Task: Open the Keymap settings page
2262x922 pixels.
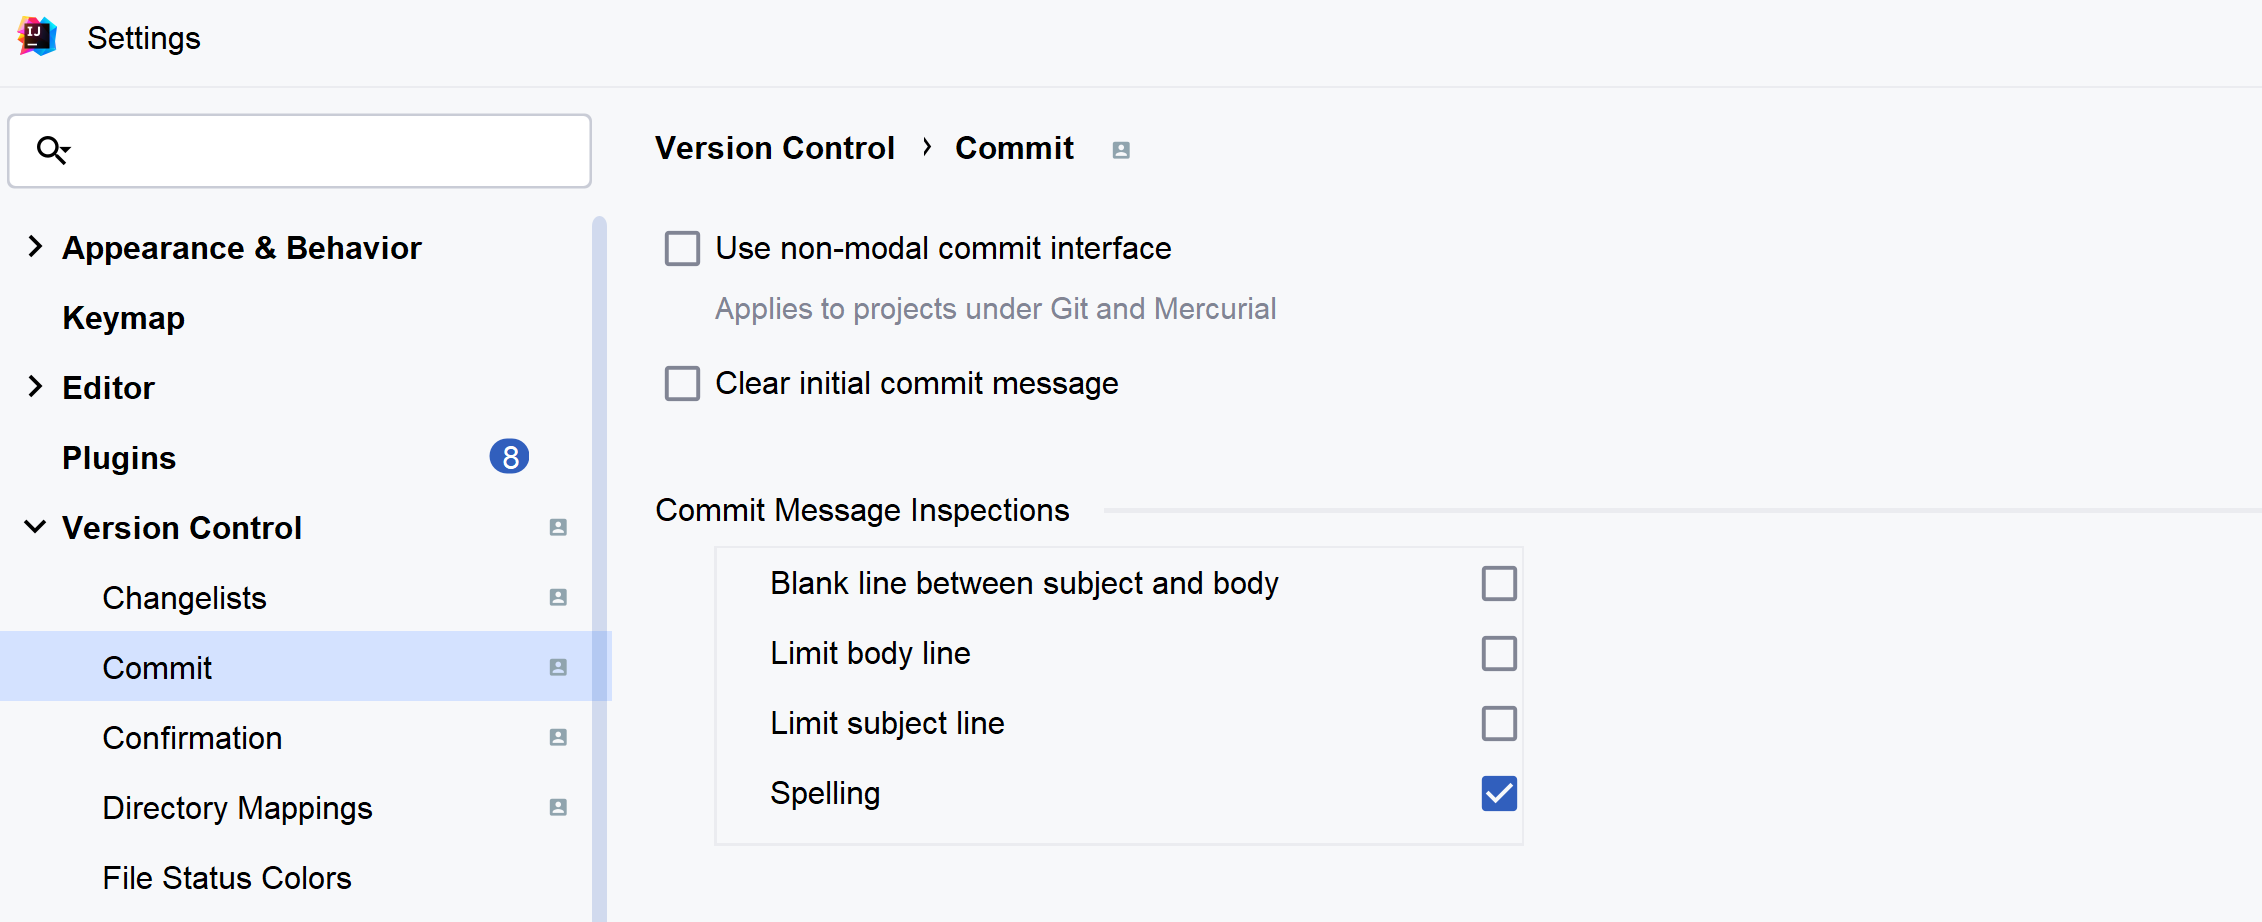Action: point(123,318)
